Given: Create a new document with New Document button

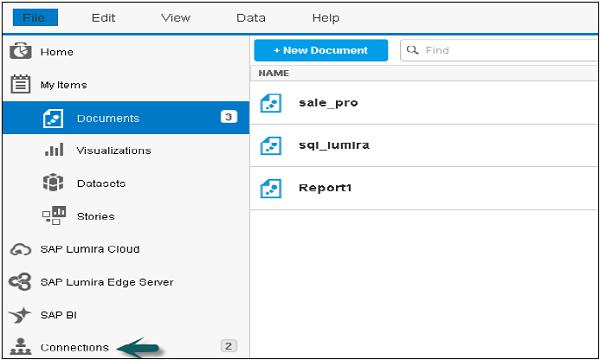Looking at the screenshot, I should point(321,50).
